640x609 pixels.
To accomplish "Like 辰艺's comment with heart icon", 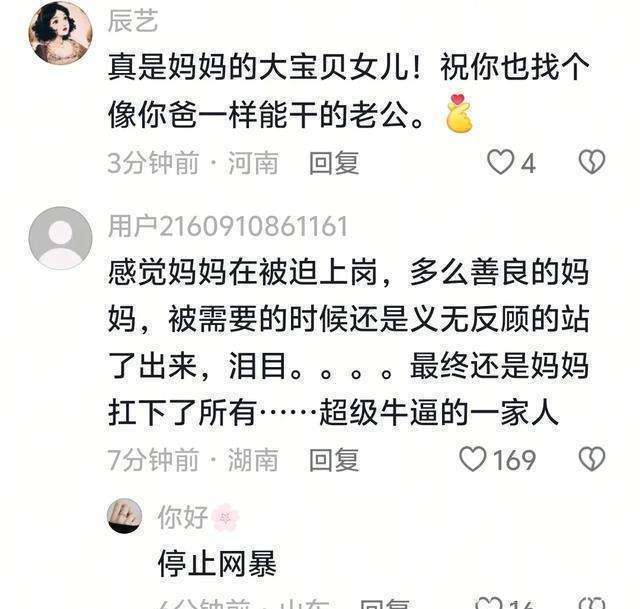I will pos(500,162).
